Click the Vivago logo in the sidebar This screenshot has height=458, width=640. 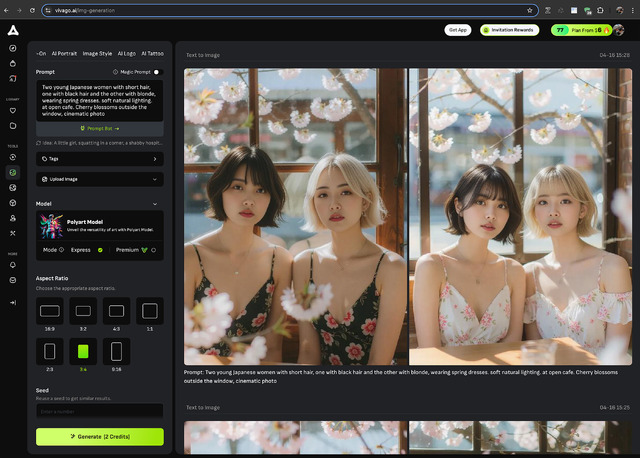tap(13, 30)
